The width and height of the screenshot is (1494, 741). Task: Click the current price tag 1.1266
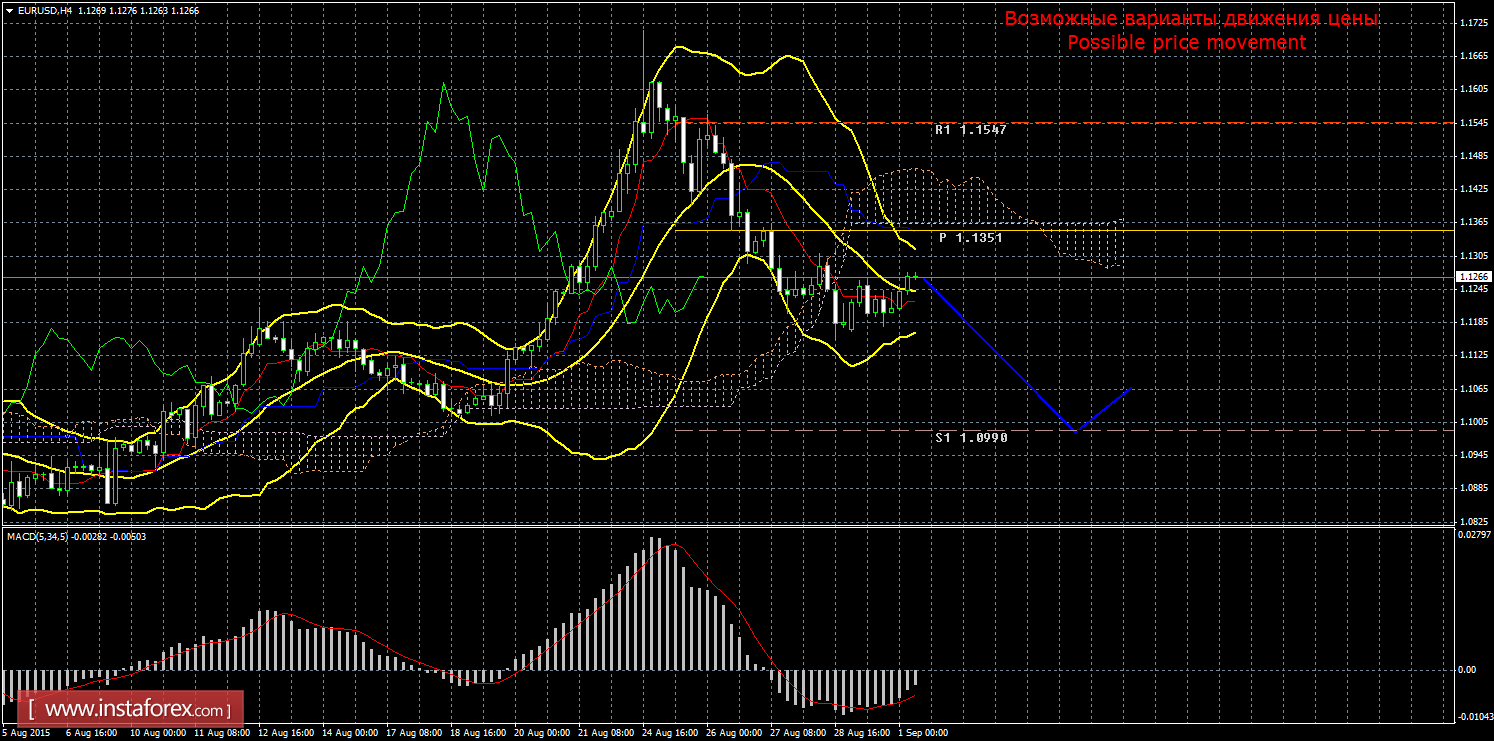(1473, 276)
